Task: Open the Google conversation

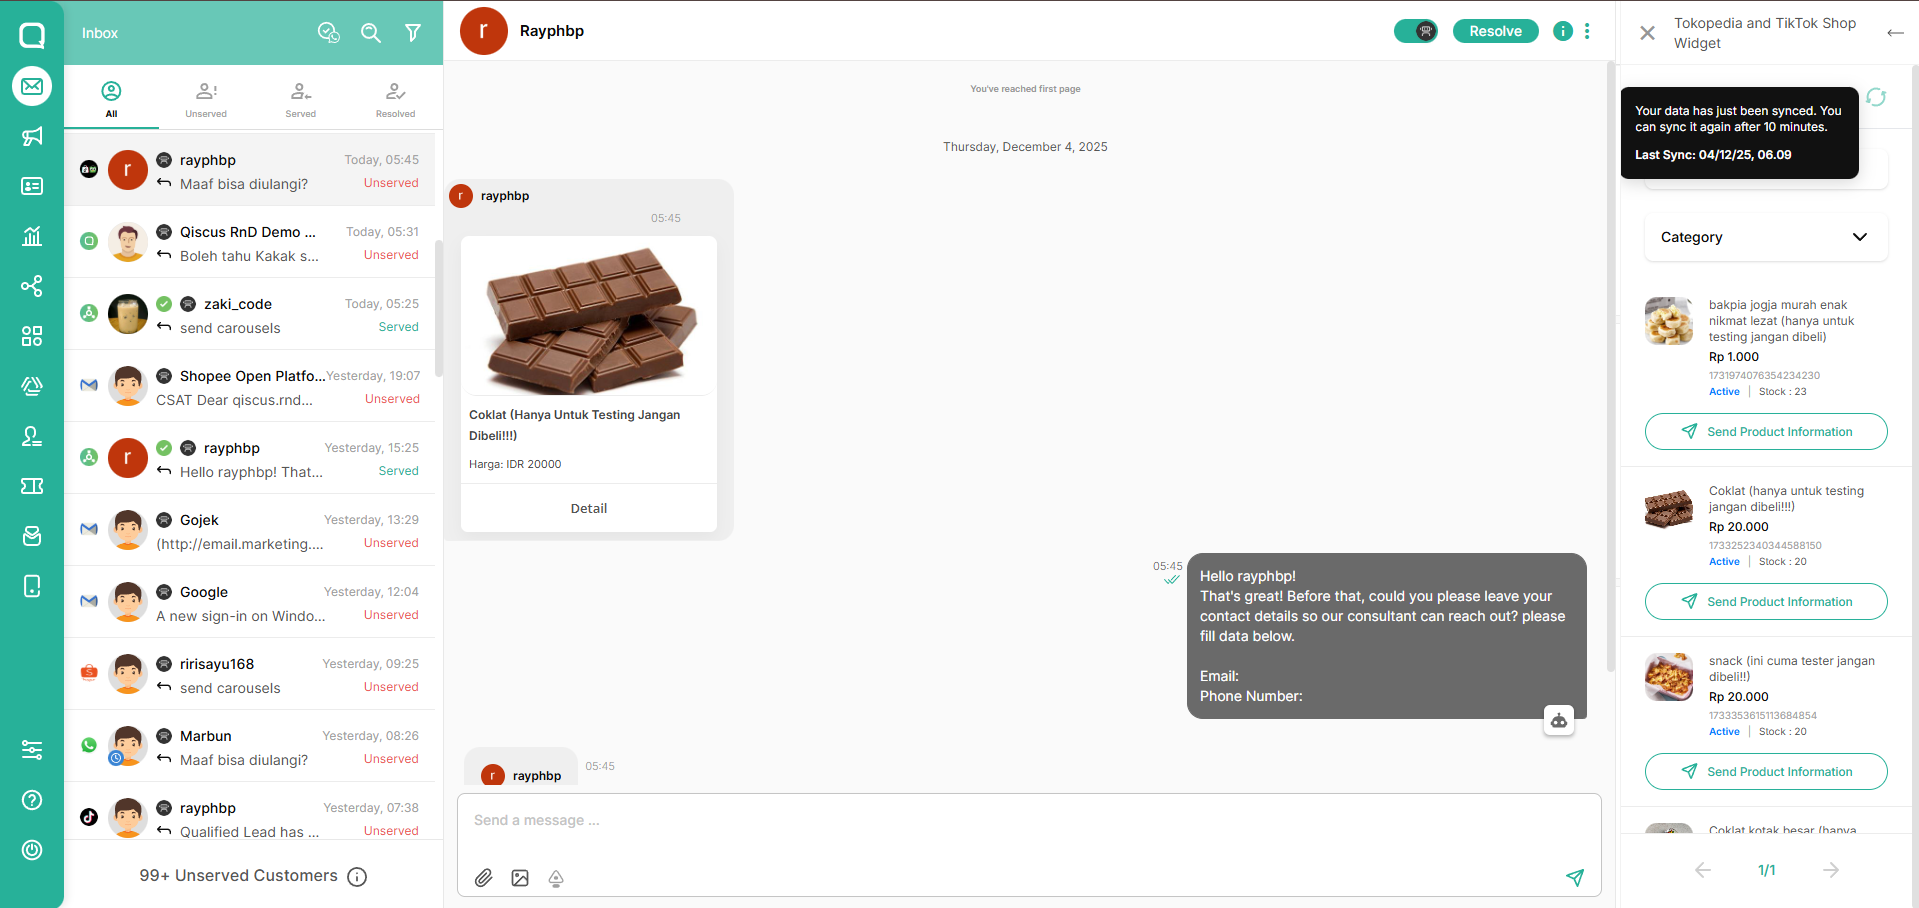Action: (x=250, y=603)
